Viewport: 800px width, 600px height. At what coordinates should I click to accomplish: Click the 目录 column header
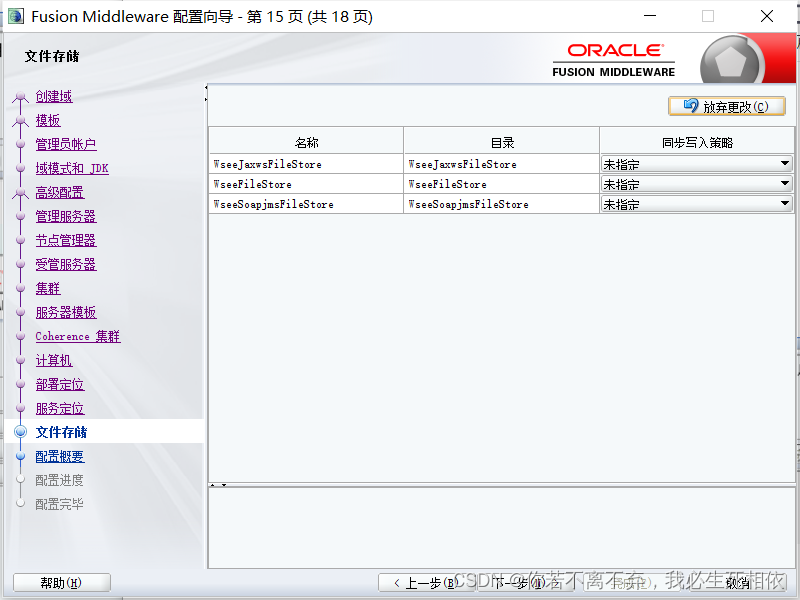pos(502,141)
